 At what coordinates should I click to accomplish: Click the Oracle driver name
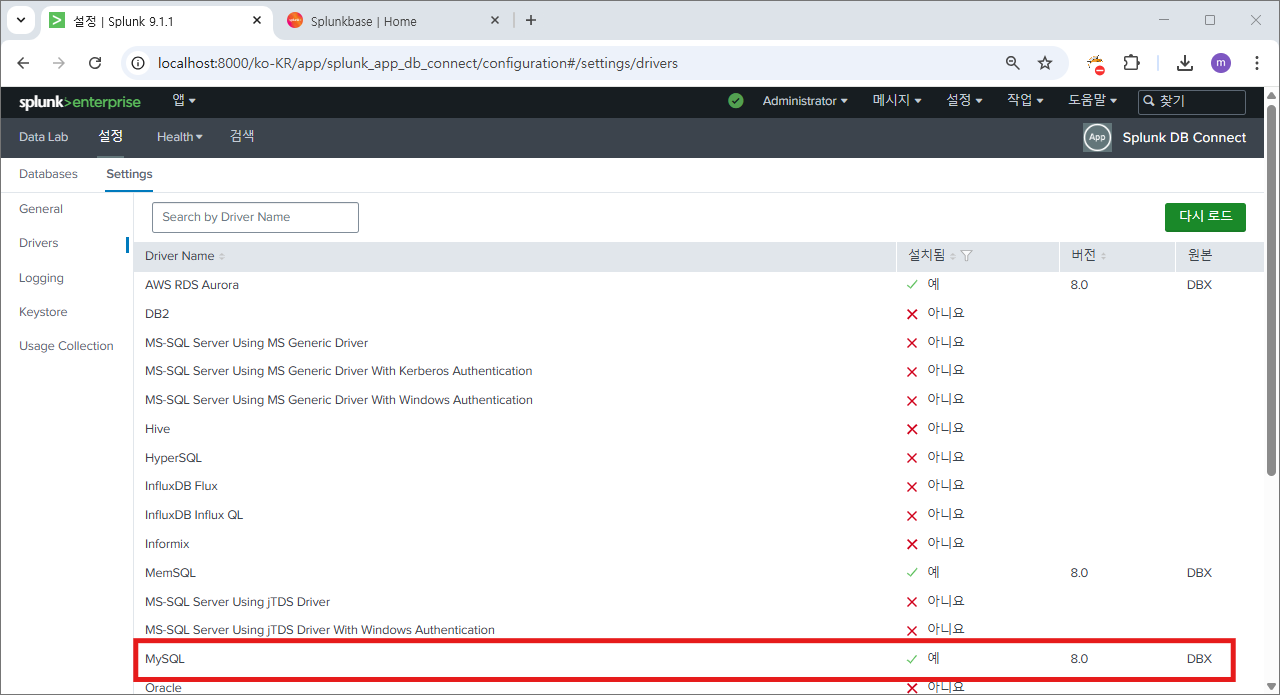(x=163, y=688)
